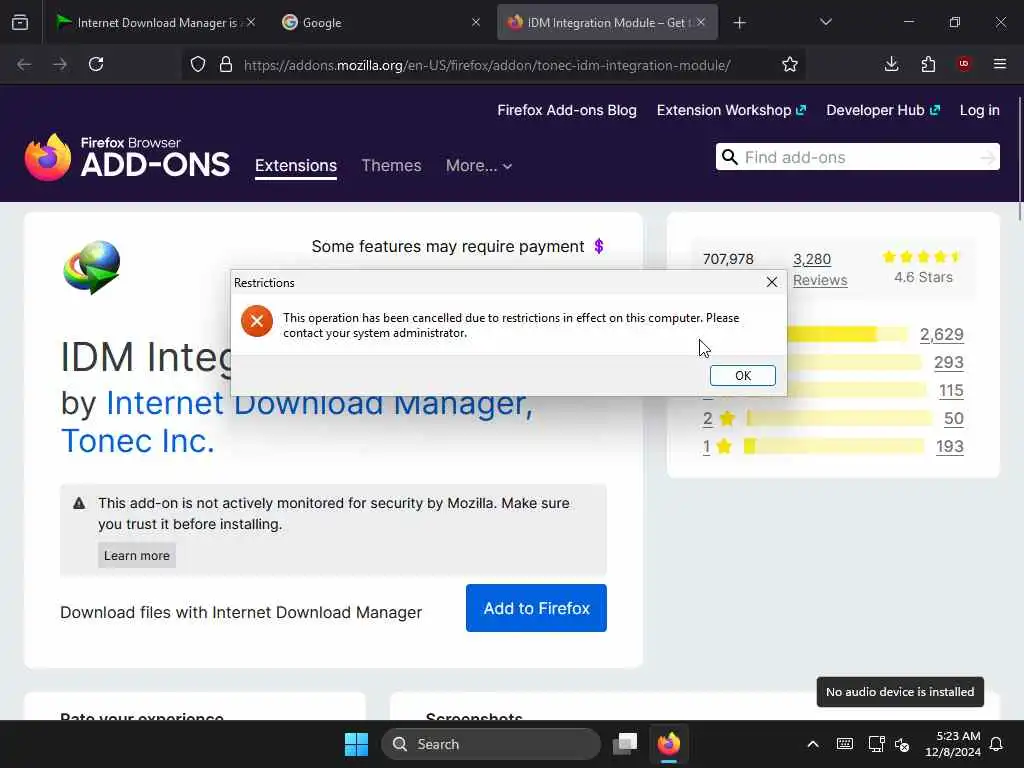Screen dimensions: 1024x768
Task: Show hidden tray icons chevron
Action: [x=812, y=744]
